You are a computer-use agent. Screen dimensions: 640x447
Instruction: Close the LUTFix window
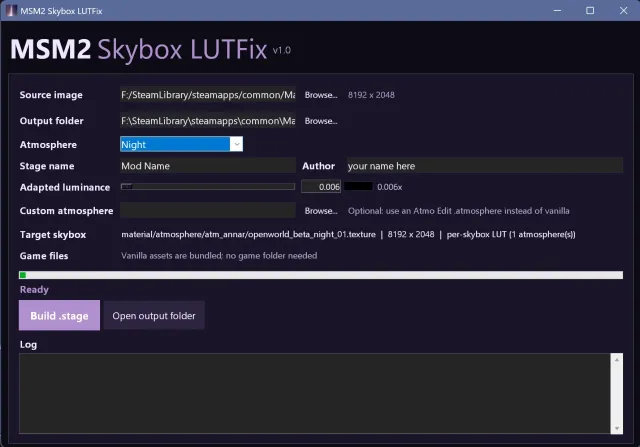click(x=623, y=11)
